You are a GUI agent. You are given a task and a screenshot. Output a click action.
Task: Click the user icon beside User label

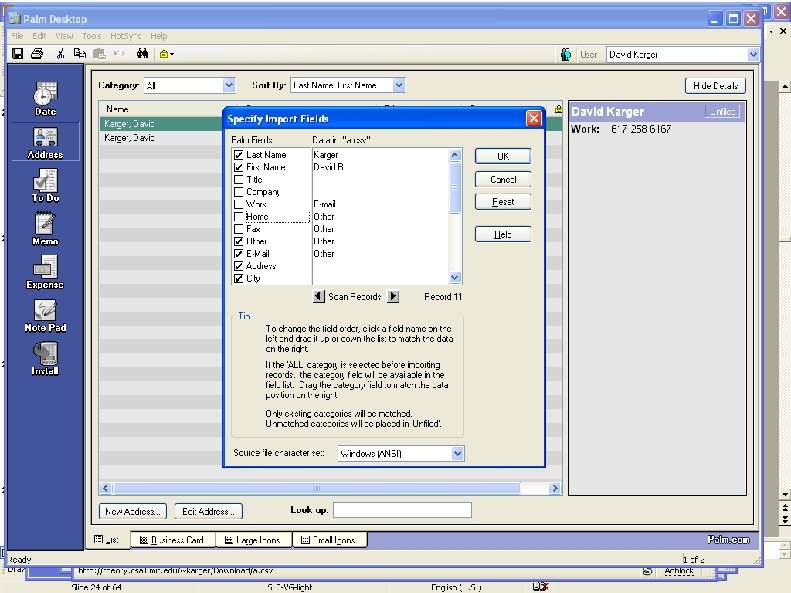click(566, 54)
